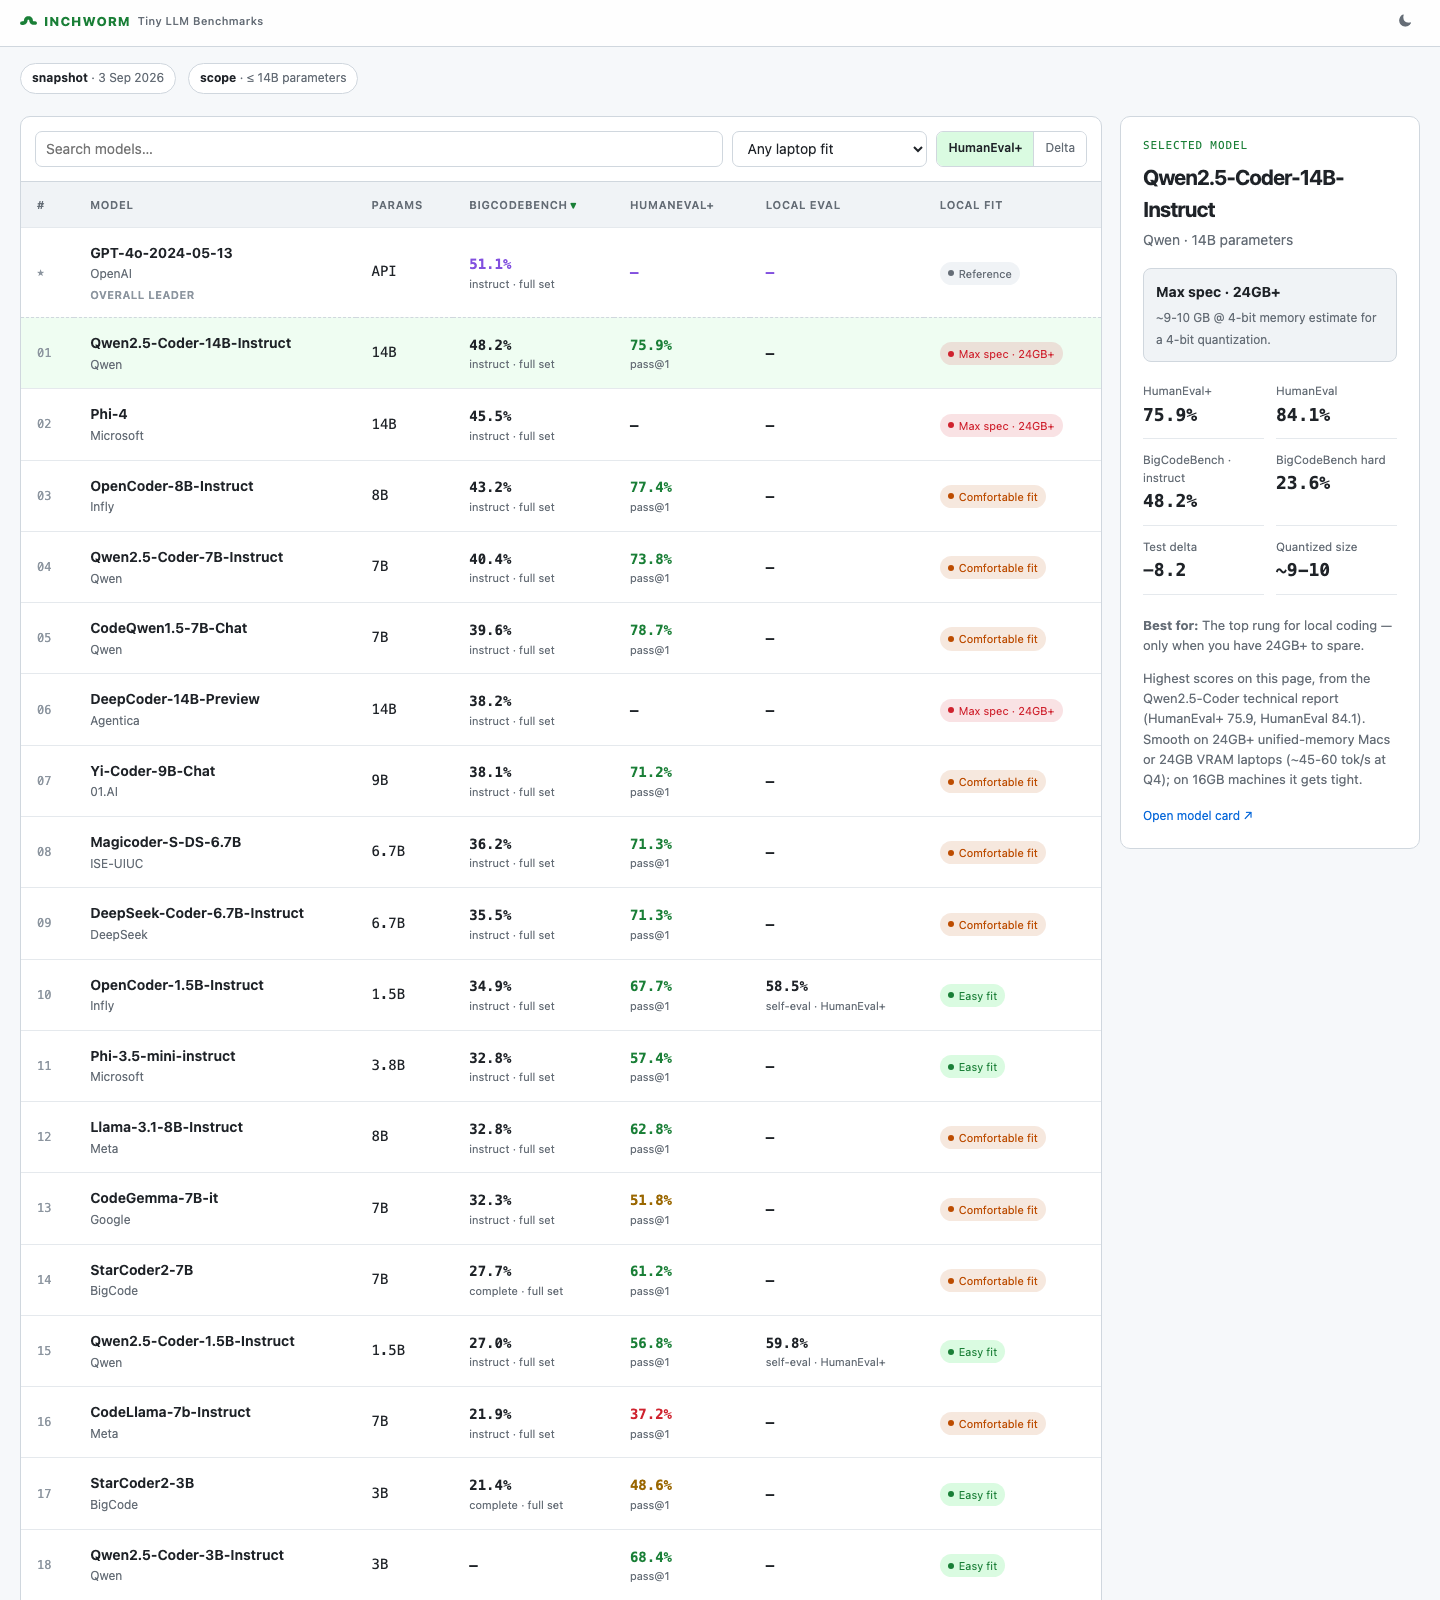This screenshot has height=1600, width=1440.
Task: Sort by the Params column header
Action: [397, 206]
